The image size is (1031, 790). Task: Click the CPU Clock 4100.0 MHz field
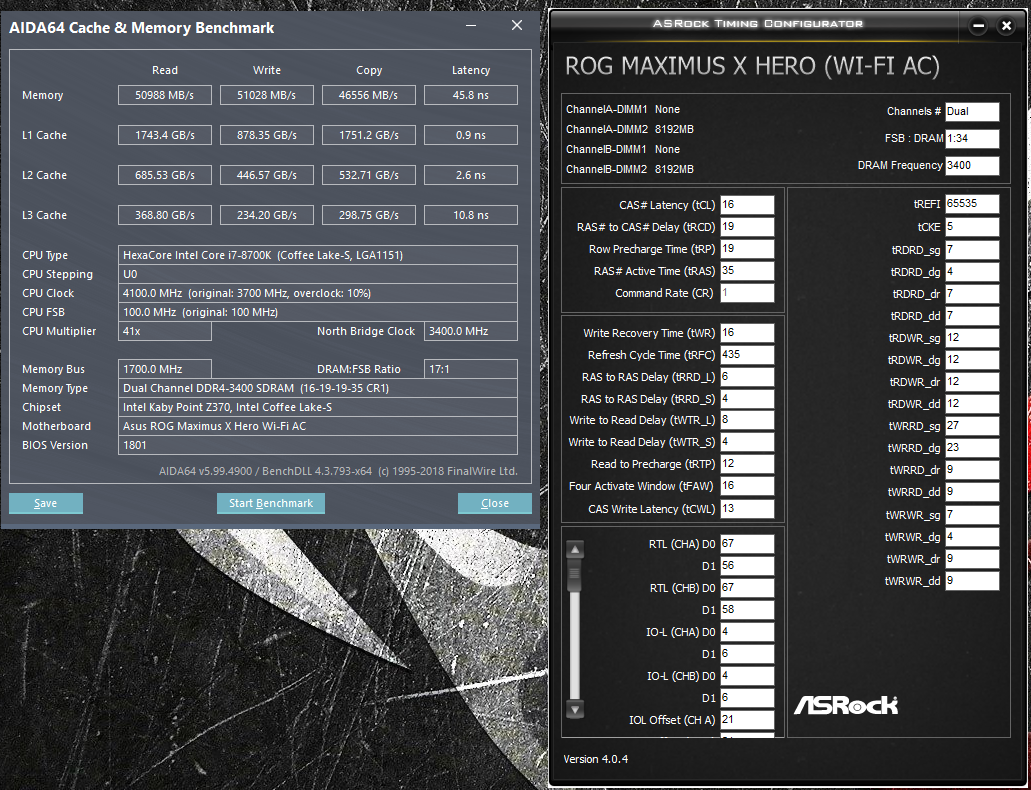click(x=318, y=293)
